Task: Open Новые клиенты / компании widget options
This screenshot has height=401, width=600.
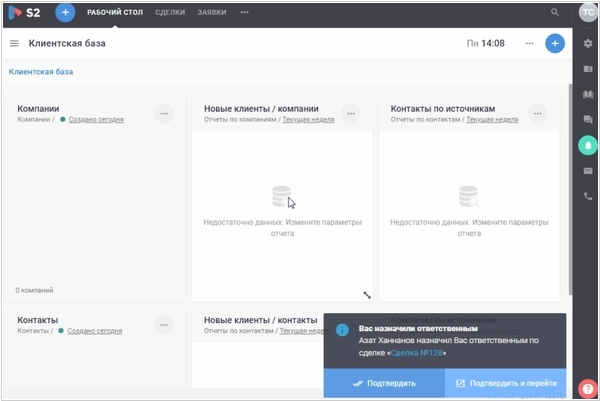Action: 351,114
